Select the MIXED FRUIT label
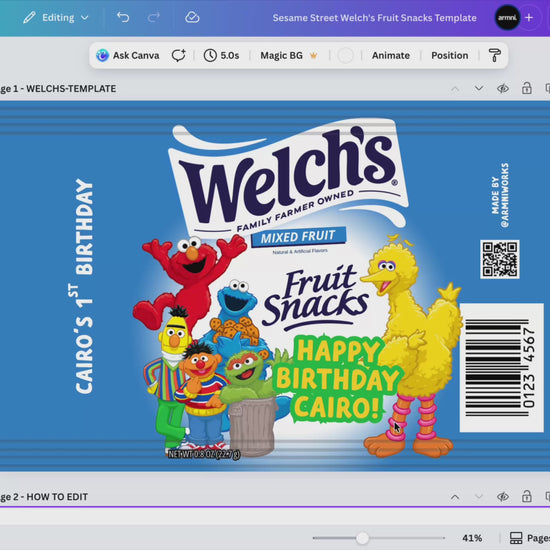Viewport: 550px width, 550px height. pos(299,237)
